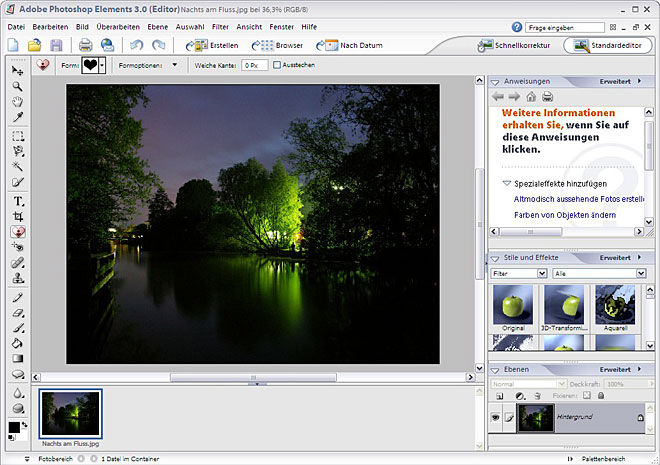This screenshot has width=660, height=465.
Task: Open the Überarbeiten menu
Action: pyautogui.click(x=118, y=27)
